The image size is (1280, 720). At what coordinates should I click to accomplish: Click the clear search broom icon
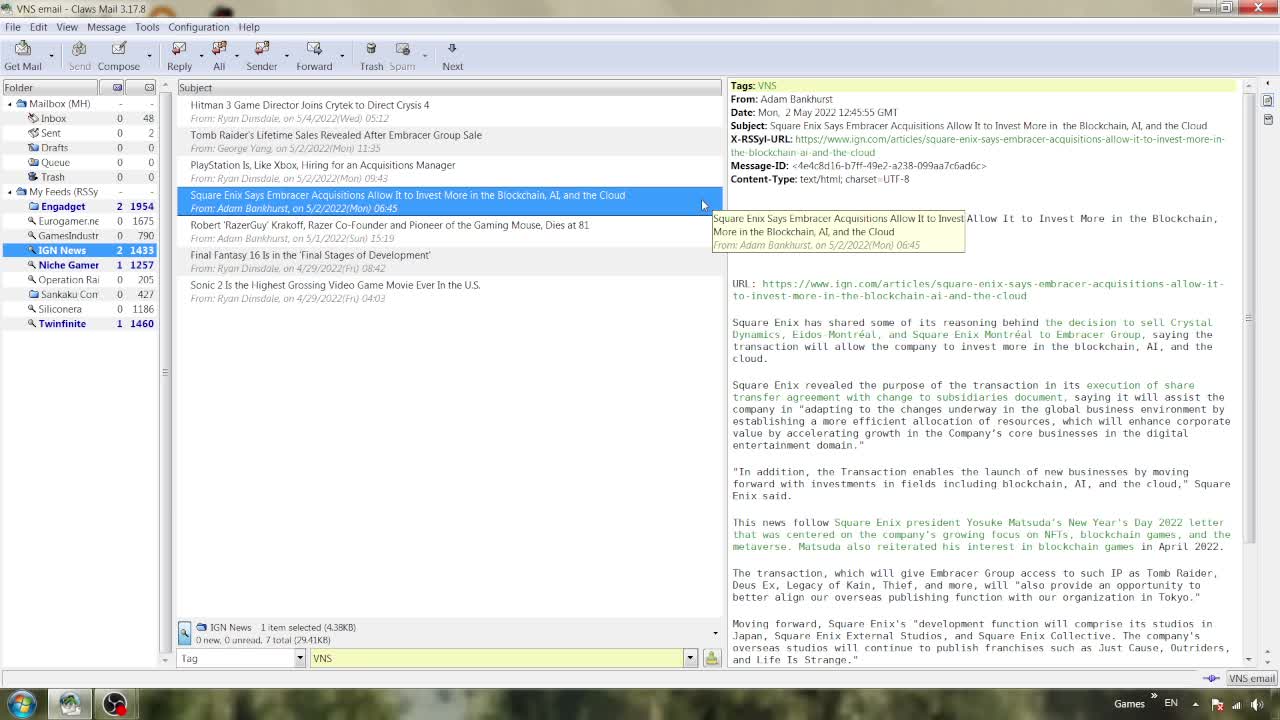[x=711, y=658]
